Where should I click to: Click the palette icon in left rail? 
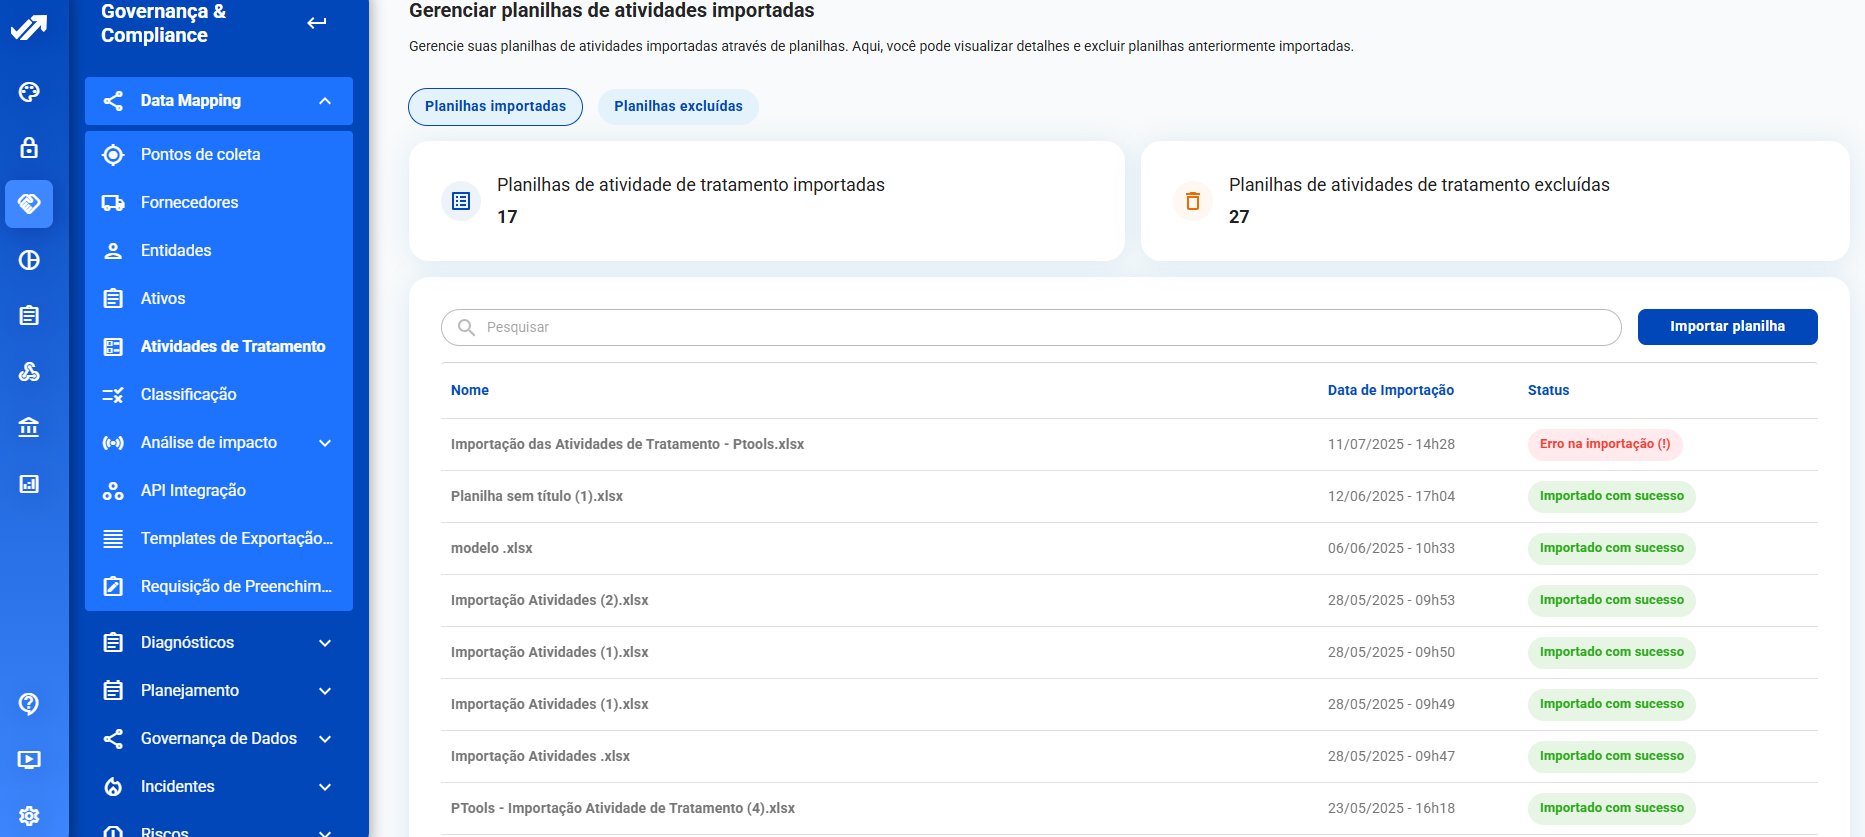pyautogui.click(x=29, y=92)
